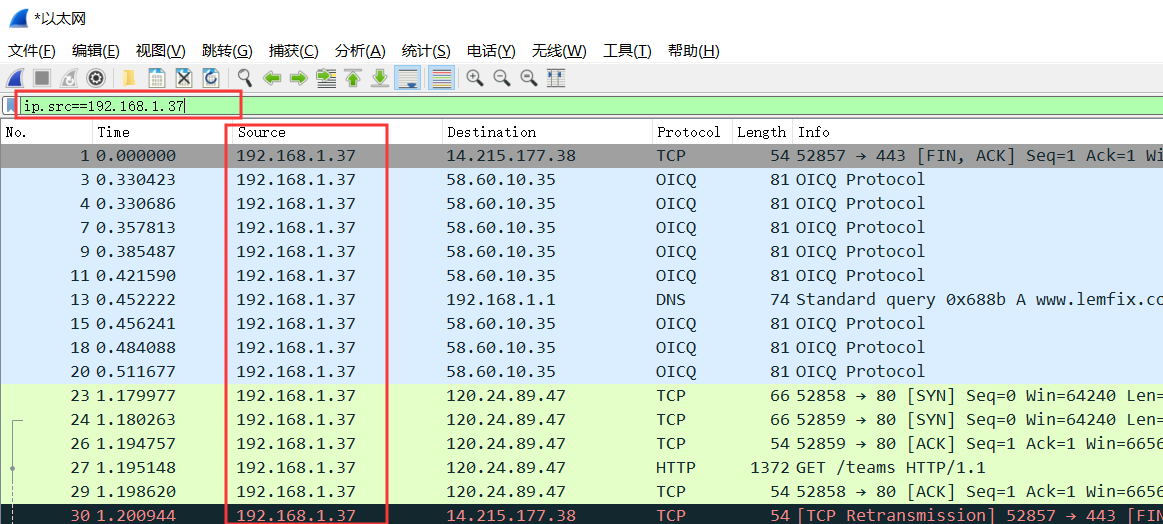Stop the running packet capture
Image resolution: width=1163 pixels, height=524 pixels.
pyautogui.click(x=42, y=78)
